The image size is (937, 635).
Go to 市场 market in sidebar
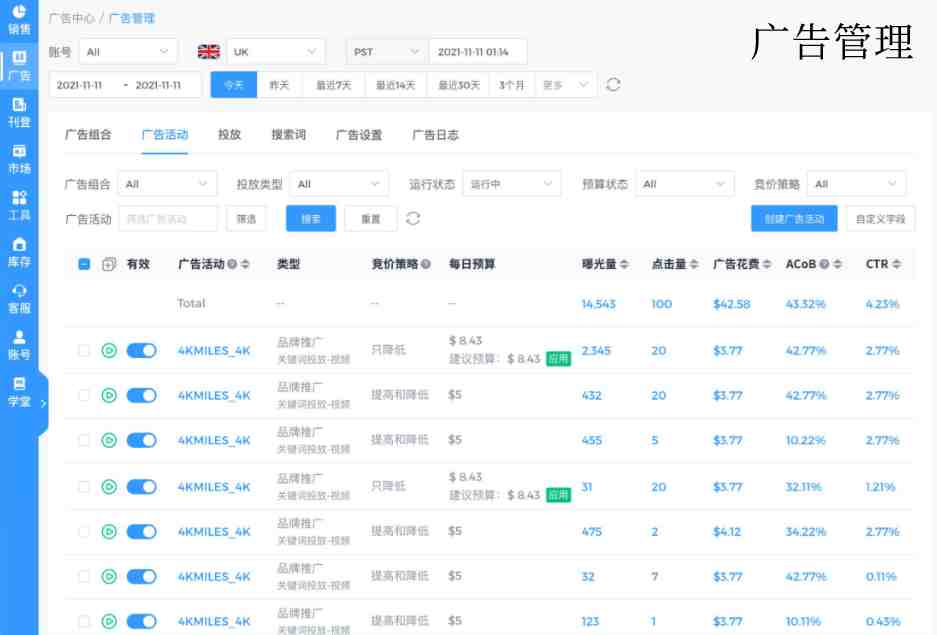coord(19,159)
